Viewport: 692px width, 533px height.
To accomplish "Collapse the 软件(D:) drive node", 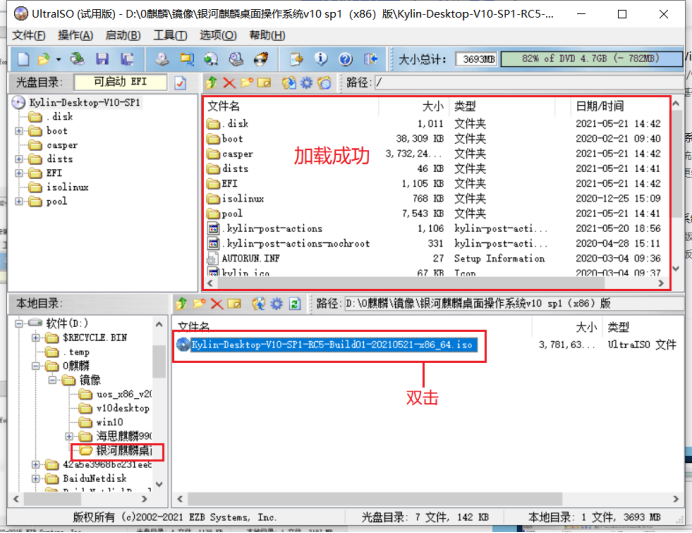I will click(x=19, y=323).
